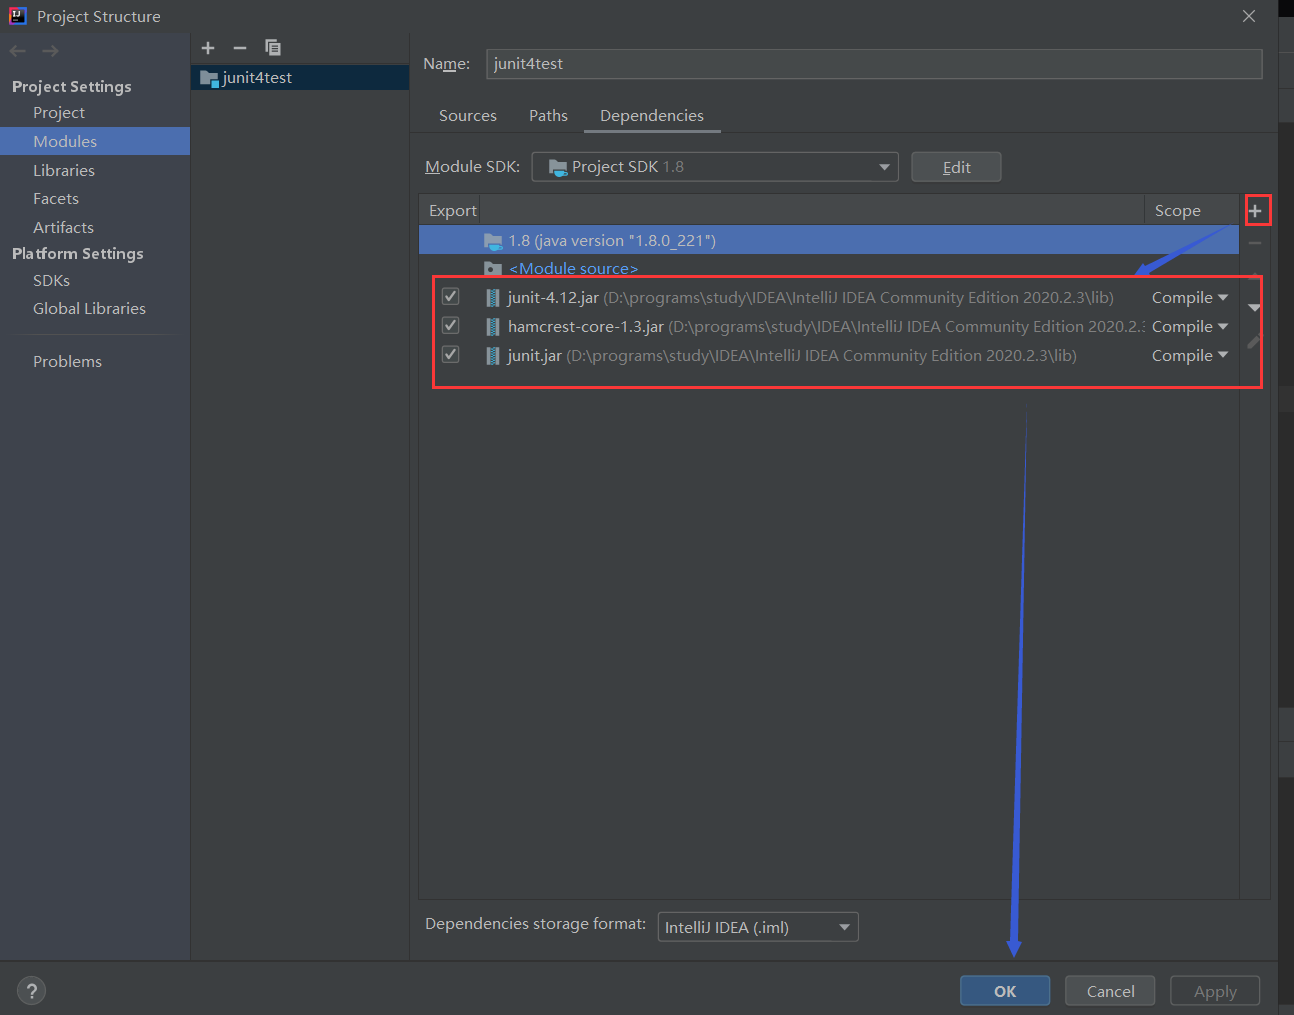The height and width of the screenshot is (1015, 1294).
Task: Click the Module source link
Action: [x=574, y=268]
